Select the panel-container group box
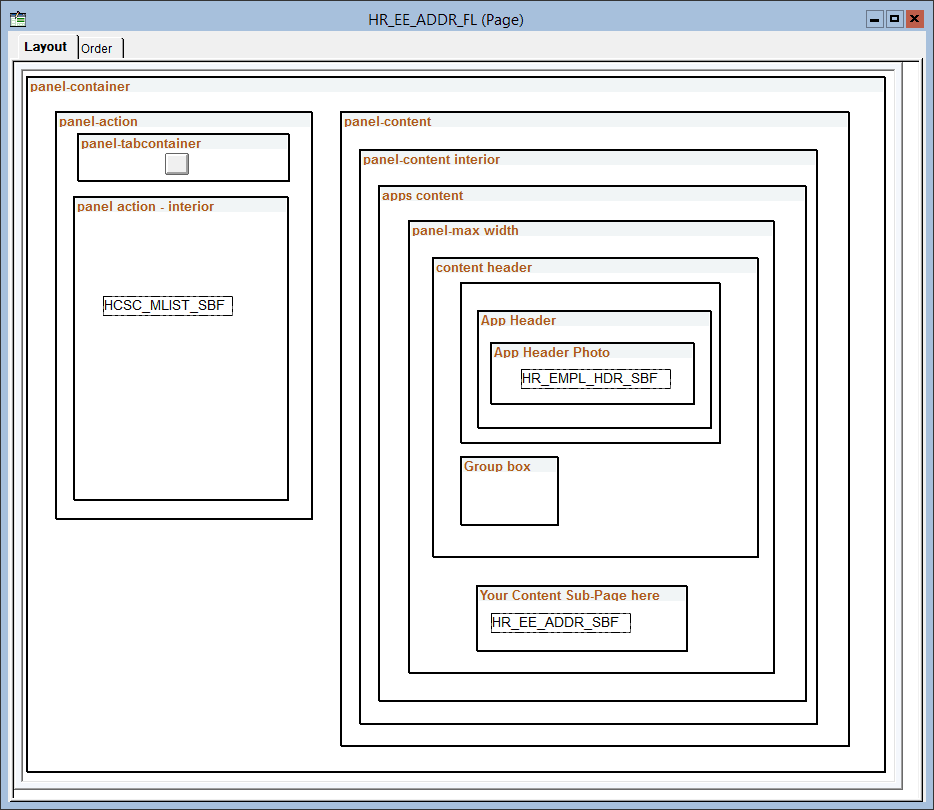This screenshot has height=810, width=934. pyautogui.click(x=80, y=86)
